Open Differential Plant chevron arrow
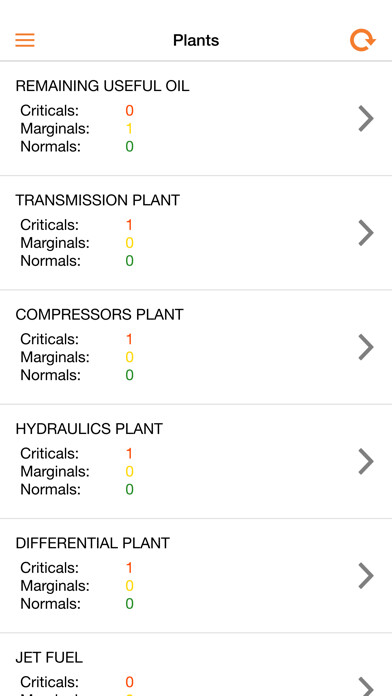This screenshot has width=392, height=696. tap(366, 575)
